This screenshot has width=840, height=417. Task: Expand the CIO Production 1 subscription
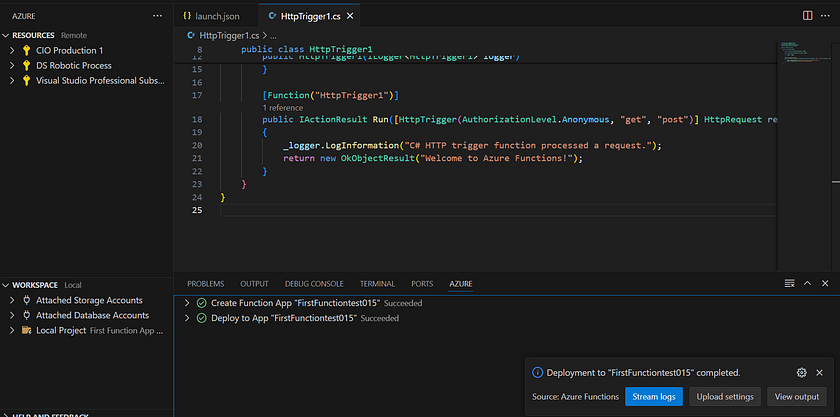[11, 50]
